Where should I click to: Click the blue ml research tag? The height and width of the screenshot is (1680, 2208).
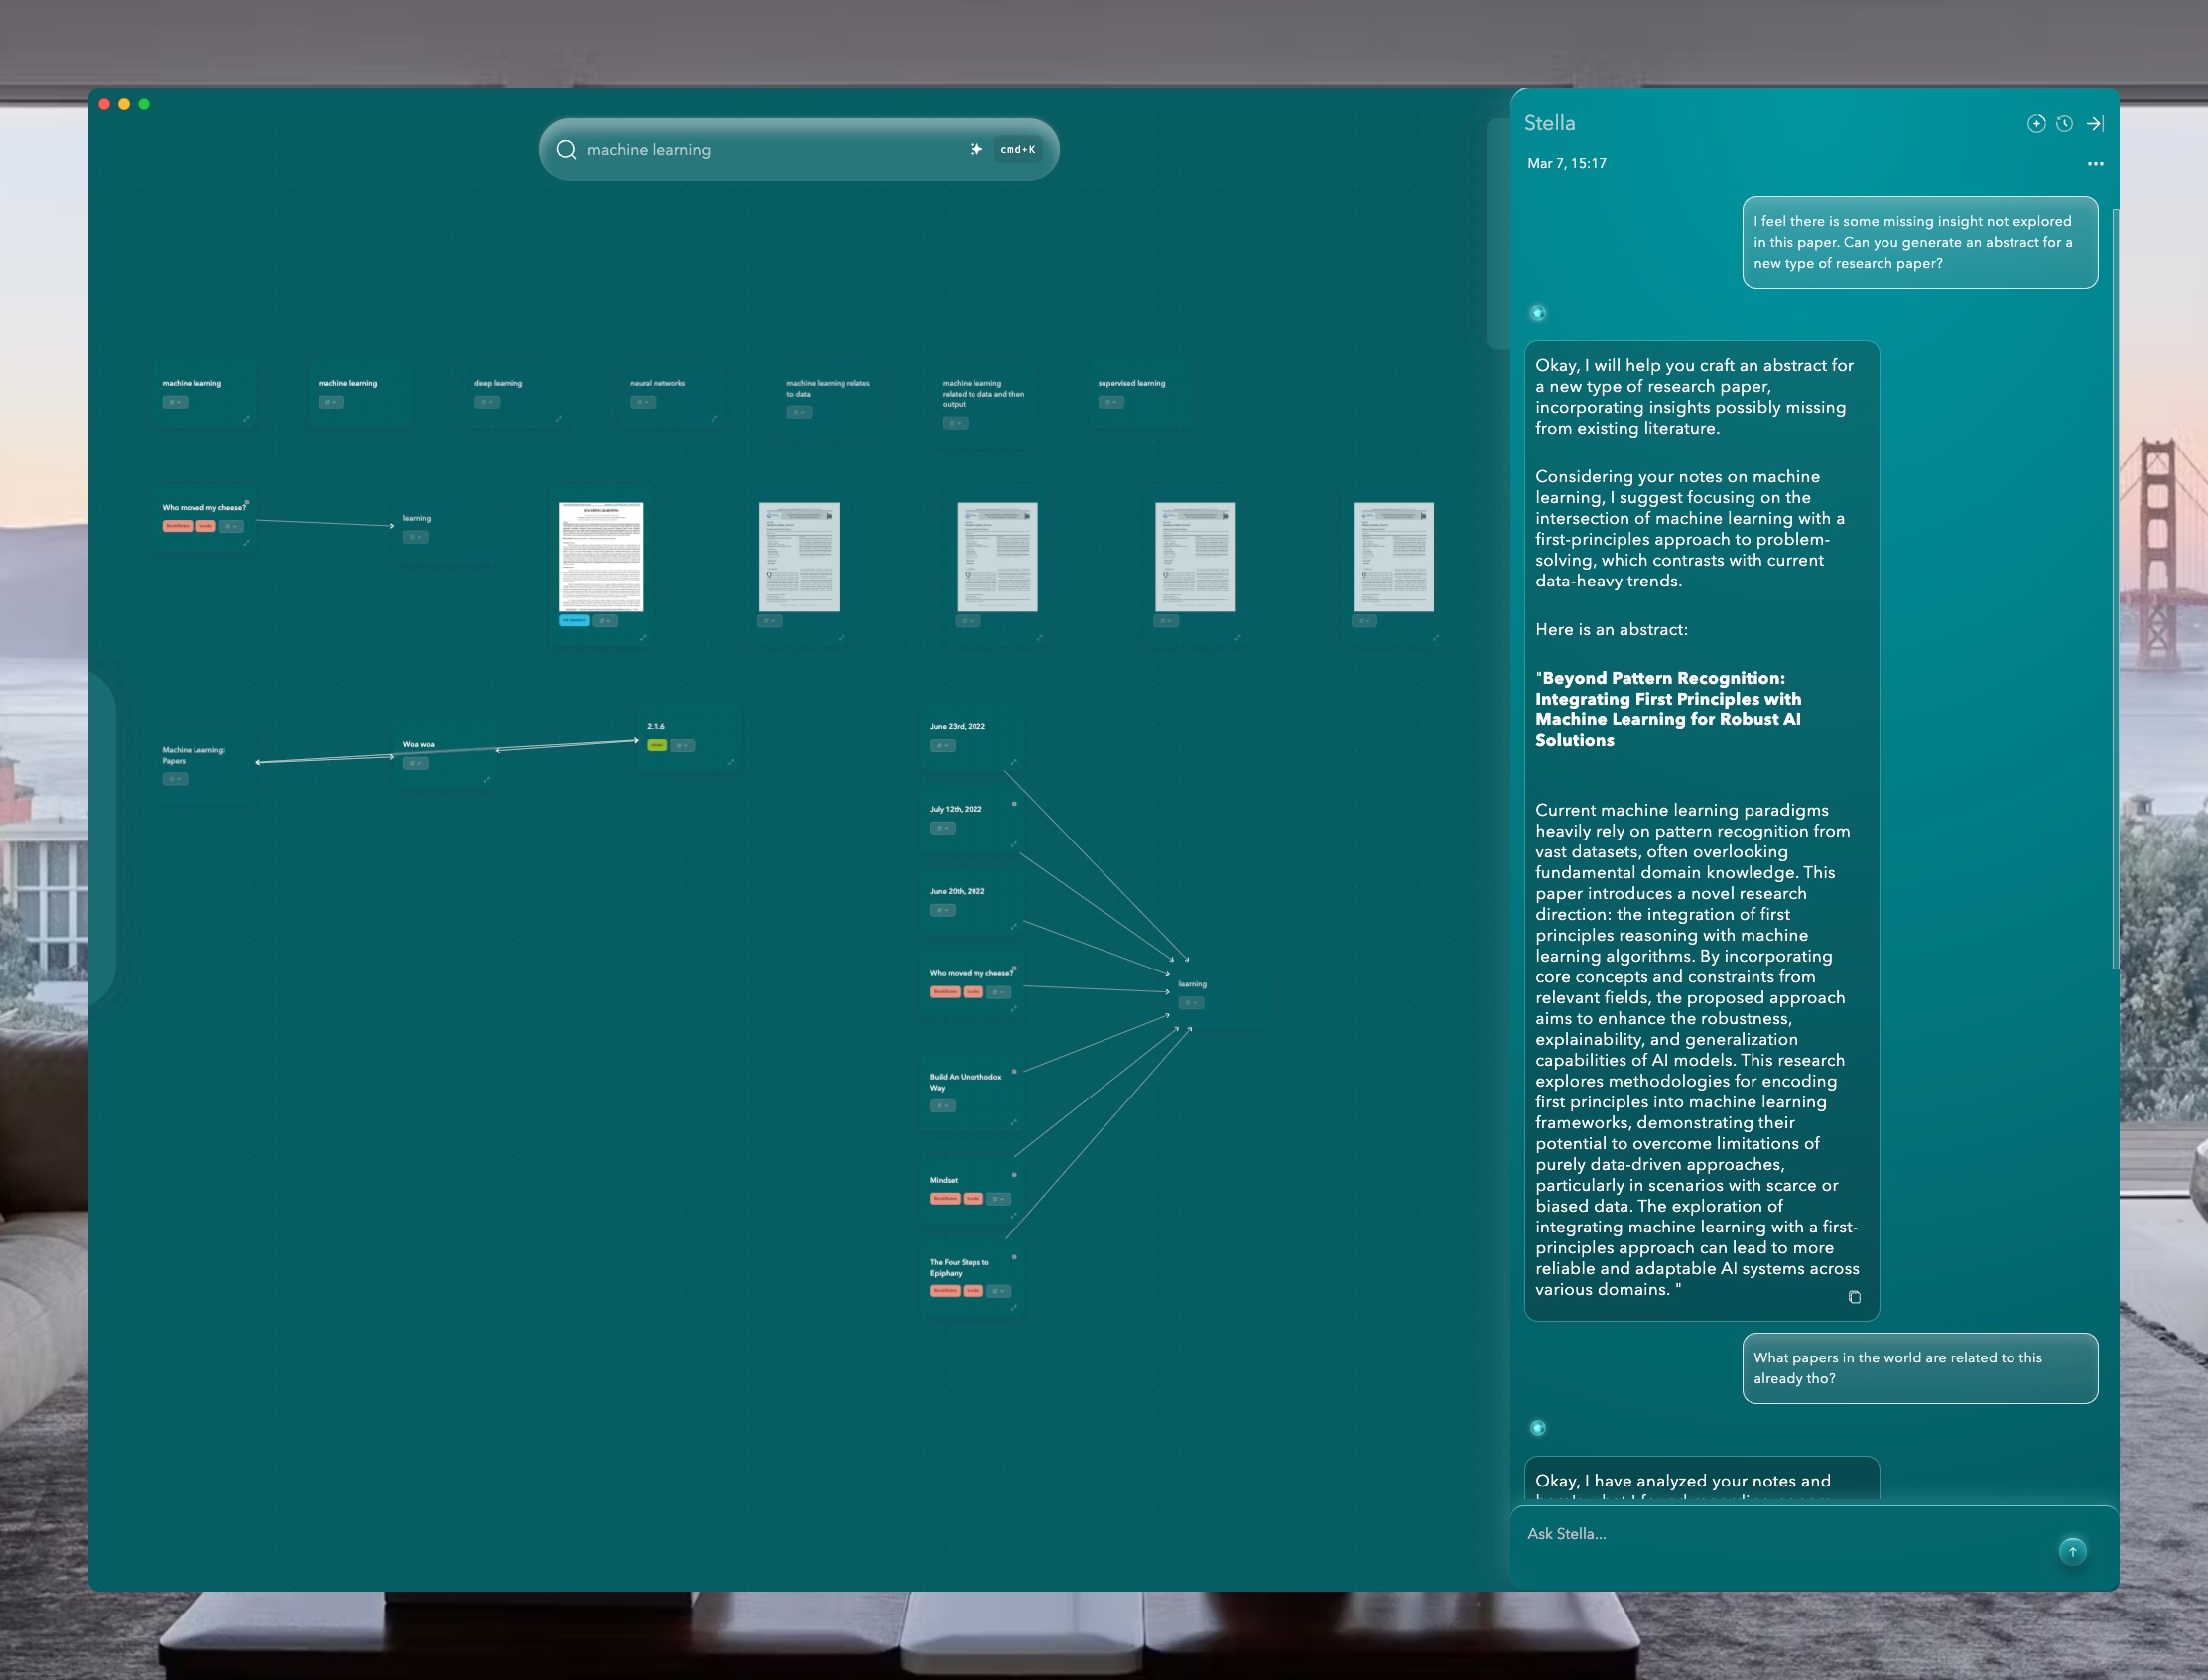[574, 621]
